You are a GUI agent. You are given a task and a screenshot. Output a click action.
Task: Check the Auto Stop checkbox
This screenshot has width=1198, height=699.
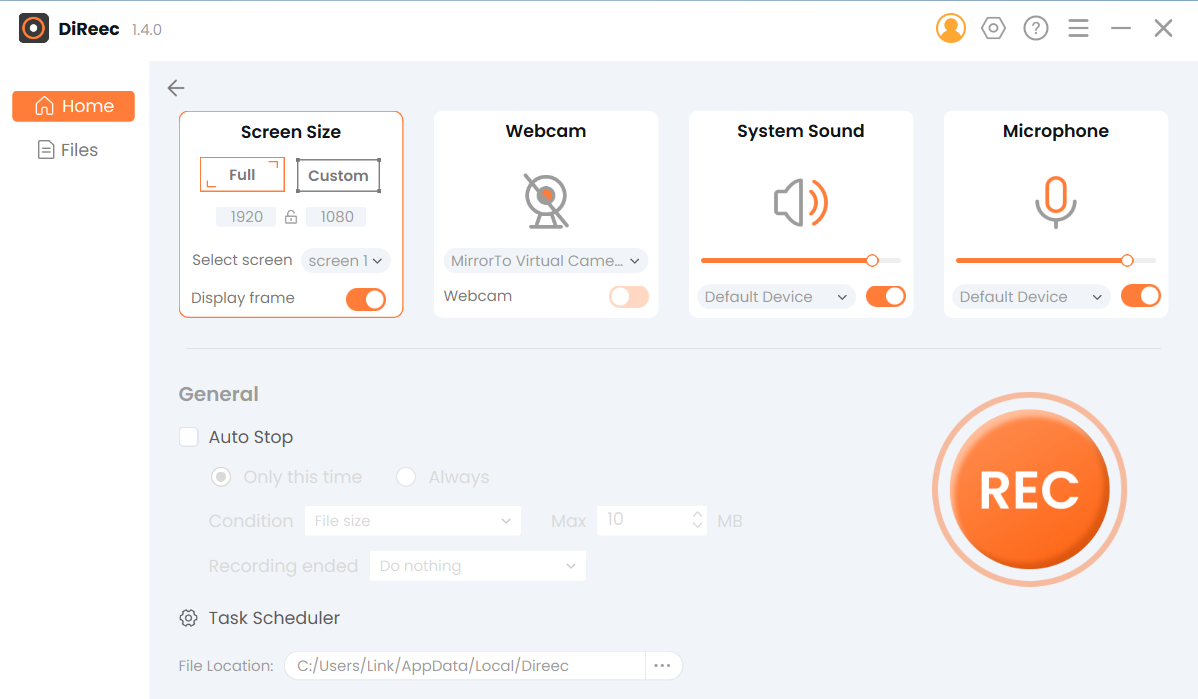[189, 437]
